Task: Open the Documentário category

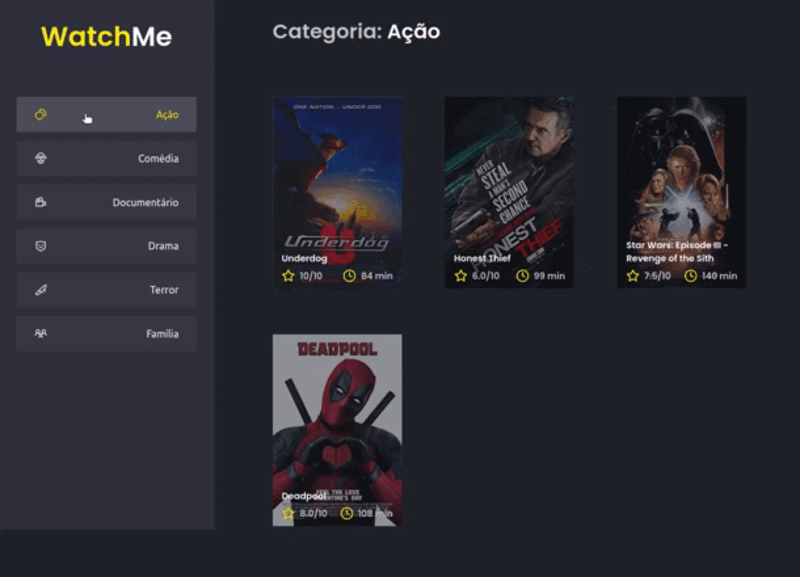Action: point(106,202)
